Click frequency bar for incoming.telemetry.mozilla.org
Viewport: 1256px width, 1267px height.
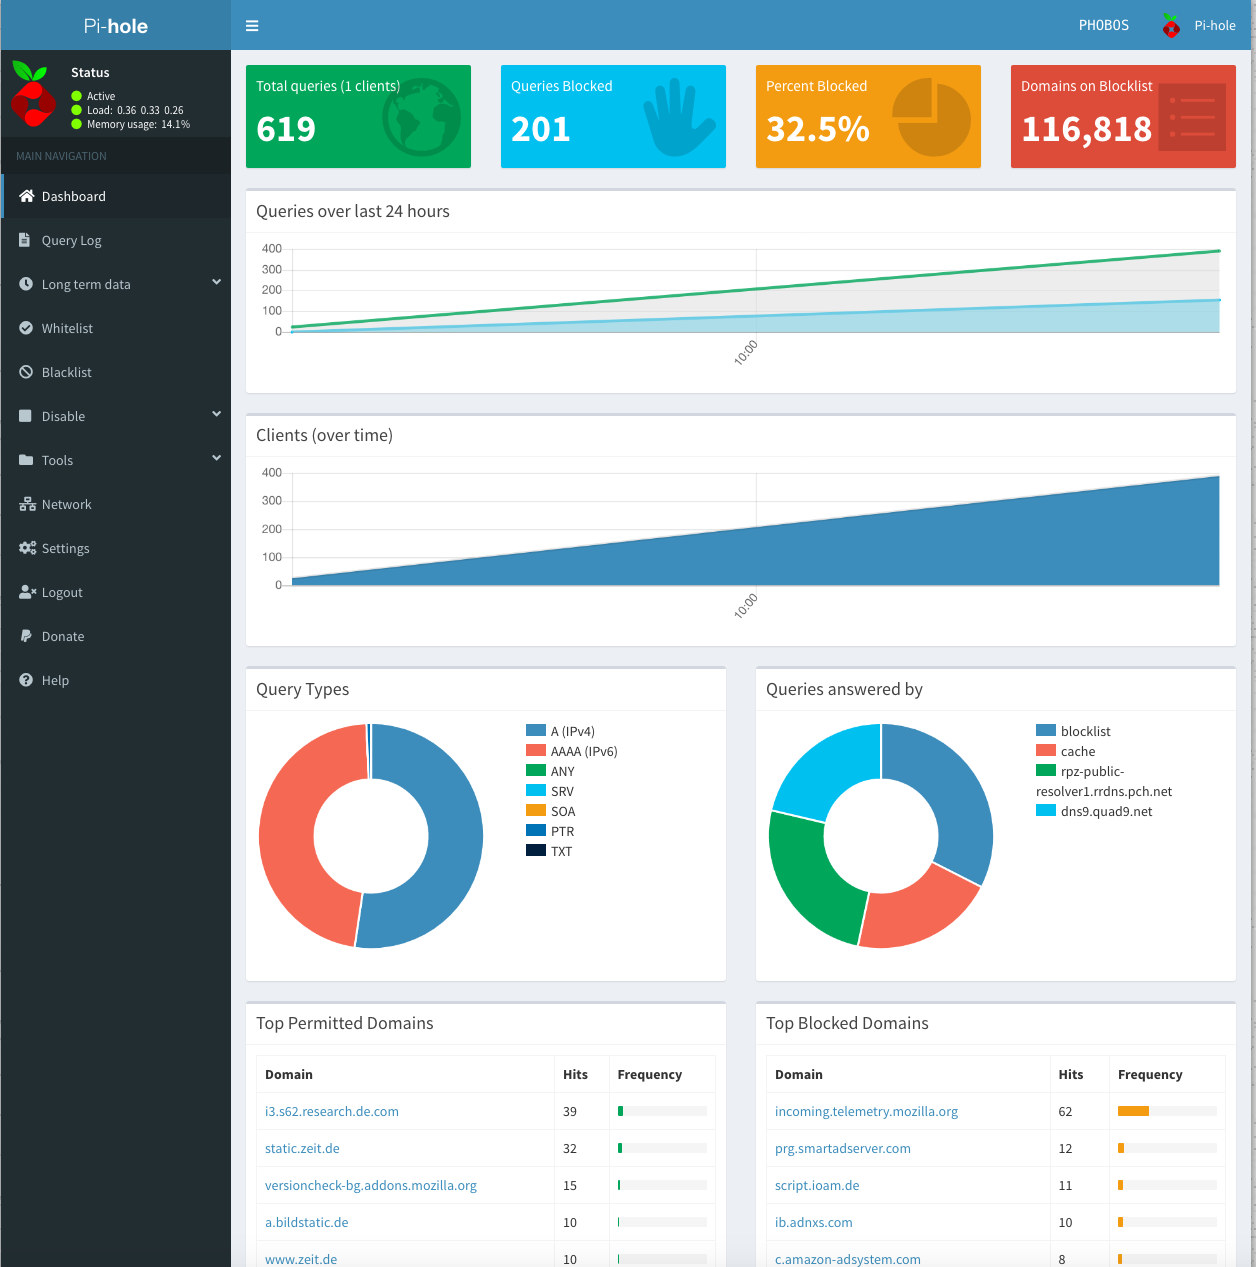[x=1167, y=1111]
